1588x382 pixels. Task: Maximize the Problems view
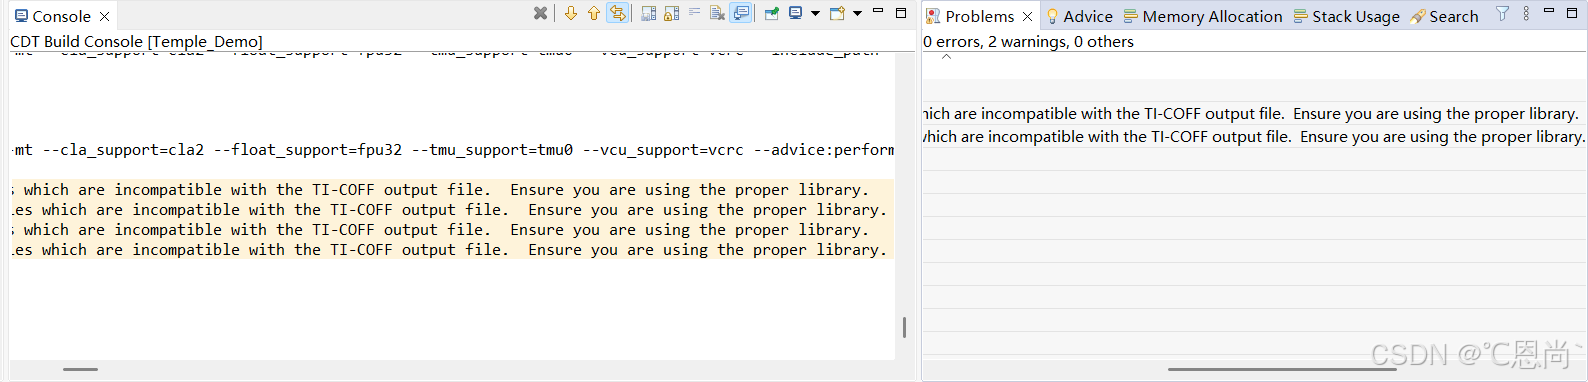[x=1572, y=13]
